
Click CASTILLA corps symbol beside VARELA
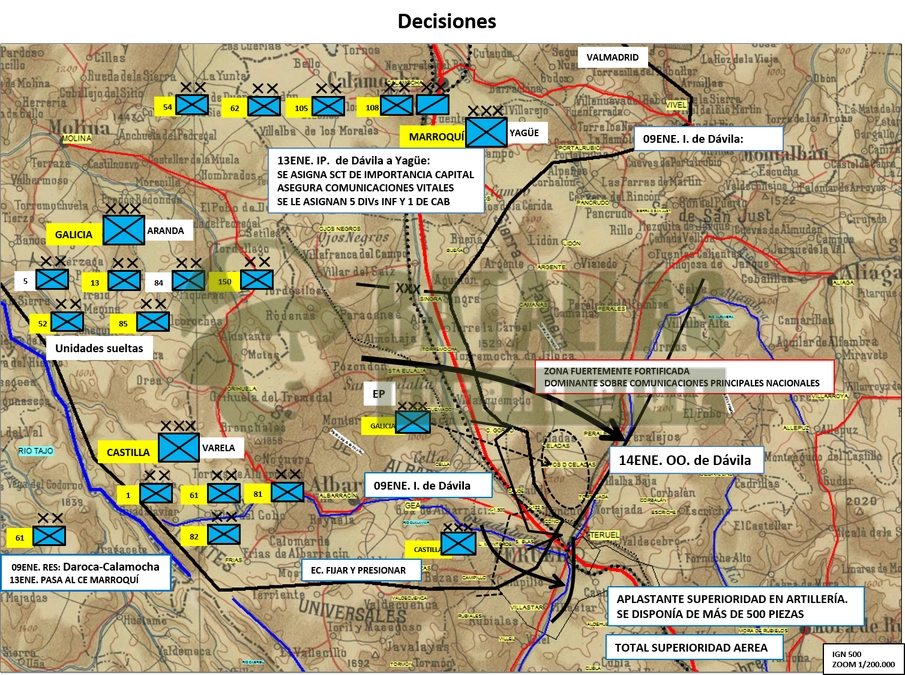point(179,448)
